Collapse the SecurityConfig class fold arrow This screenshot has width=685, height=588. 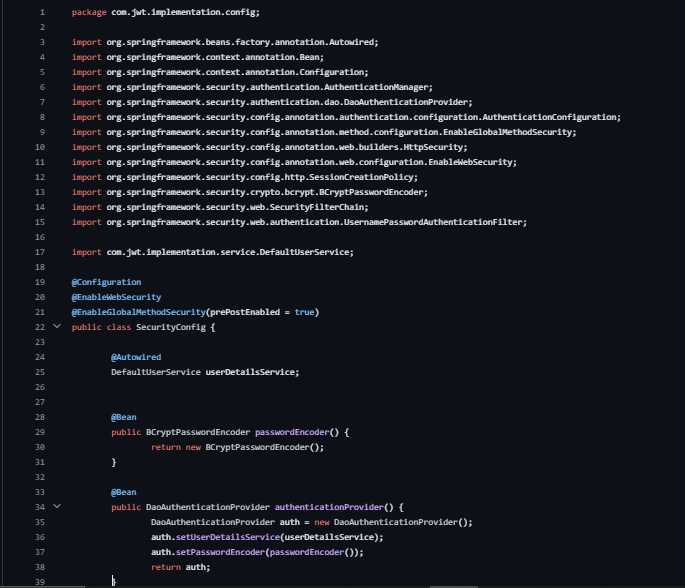point(57,326)
